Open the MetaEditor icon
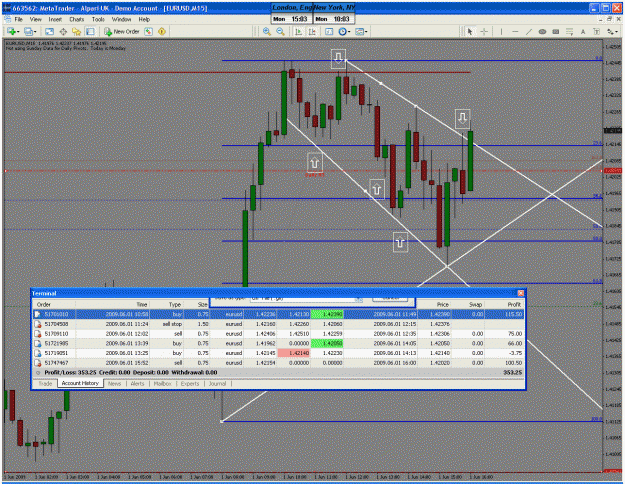The height and width of the screenshot is (484, 625). point(148,31)
